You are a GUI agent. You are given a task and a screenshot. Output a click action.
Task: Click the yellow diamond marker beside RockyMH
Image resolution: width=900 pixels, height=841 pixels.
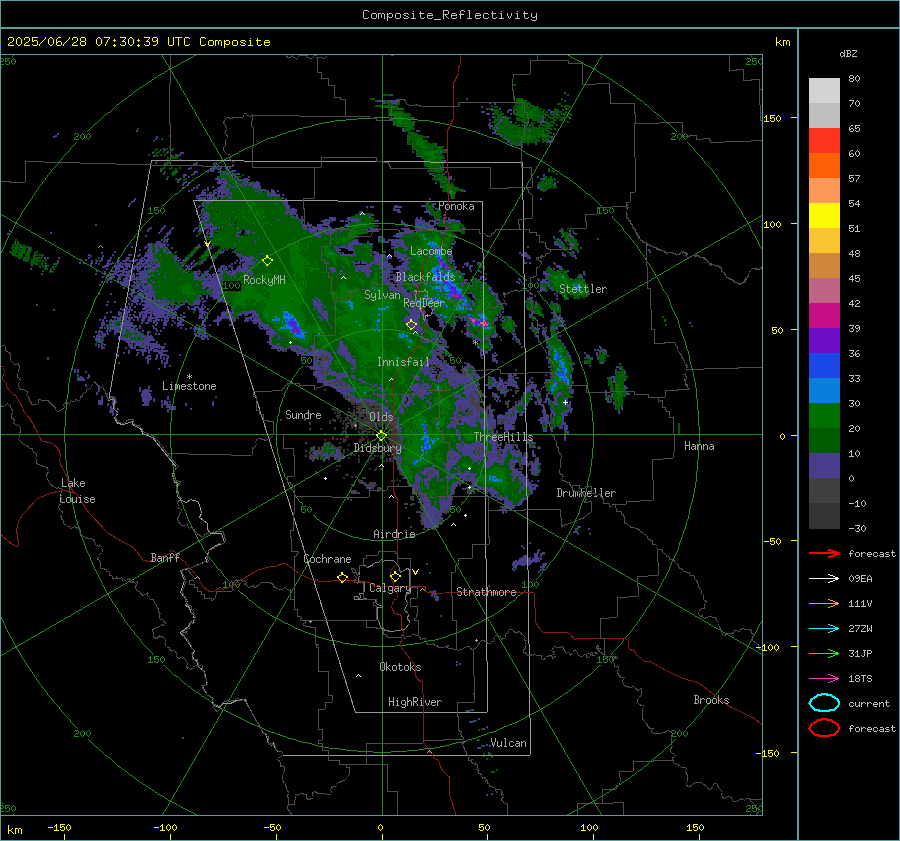point(267,261)
